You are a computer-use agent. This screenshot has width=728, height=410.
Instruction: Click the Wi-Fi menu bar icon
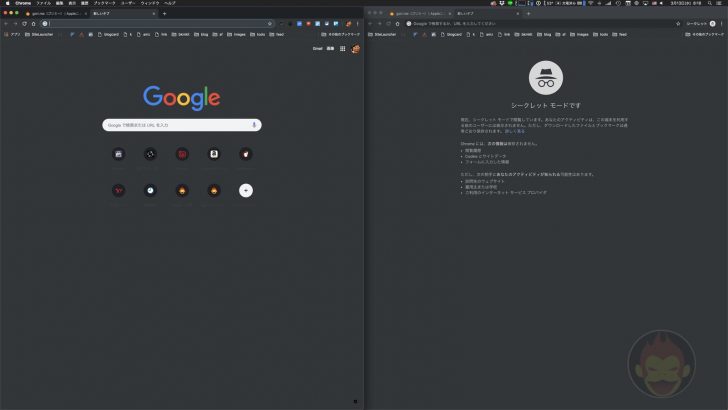click(x=591, y=3)
